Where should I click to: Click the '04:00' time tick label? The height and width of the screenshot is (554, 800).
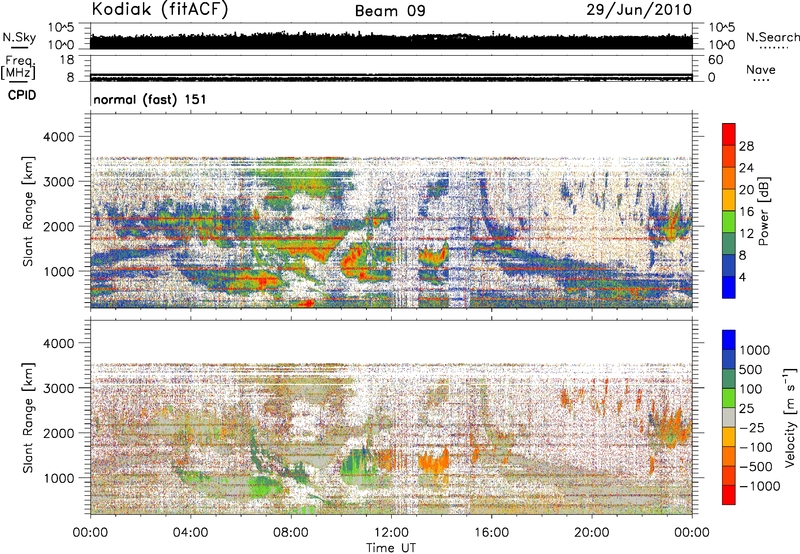[190, 533]
